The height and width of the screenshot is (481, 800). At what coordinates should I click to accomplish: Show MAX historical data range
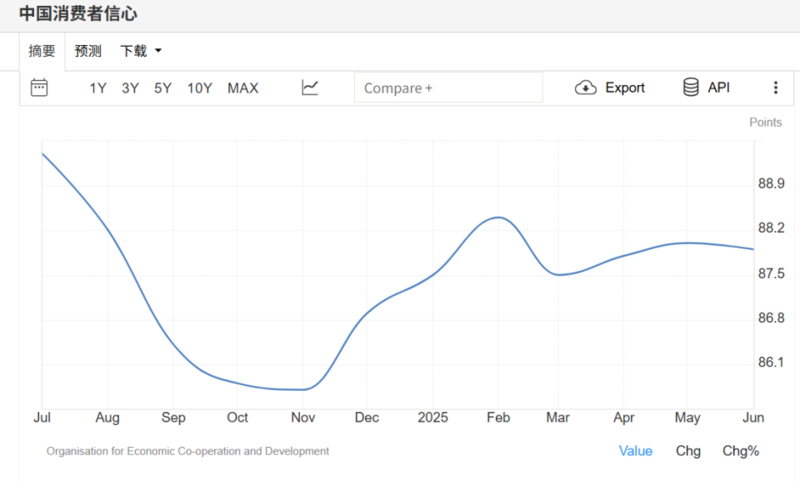click(243, 88)
